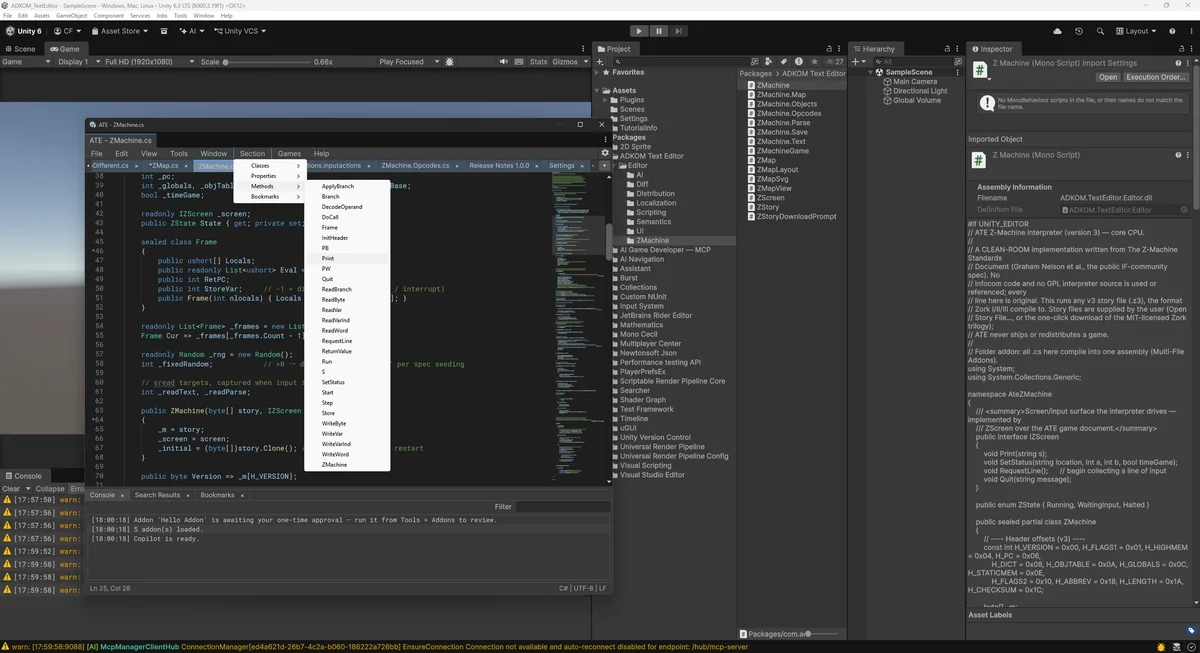Start Play mode with the Play button
The height and width of the screenshot is (653, 1200).
click(x=640, y=31)
